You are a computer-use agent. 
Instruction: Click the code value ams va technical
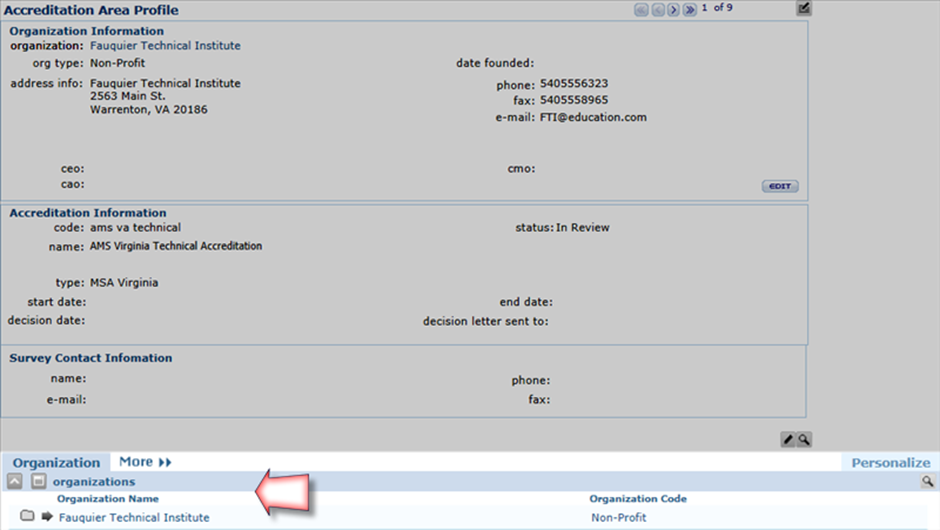coord(135,228)
